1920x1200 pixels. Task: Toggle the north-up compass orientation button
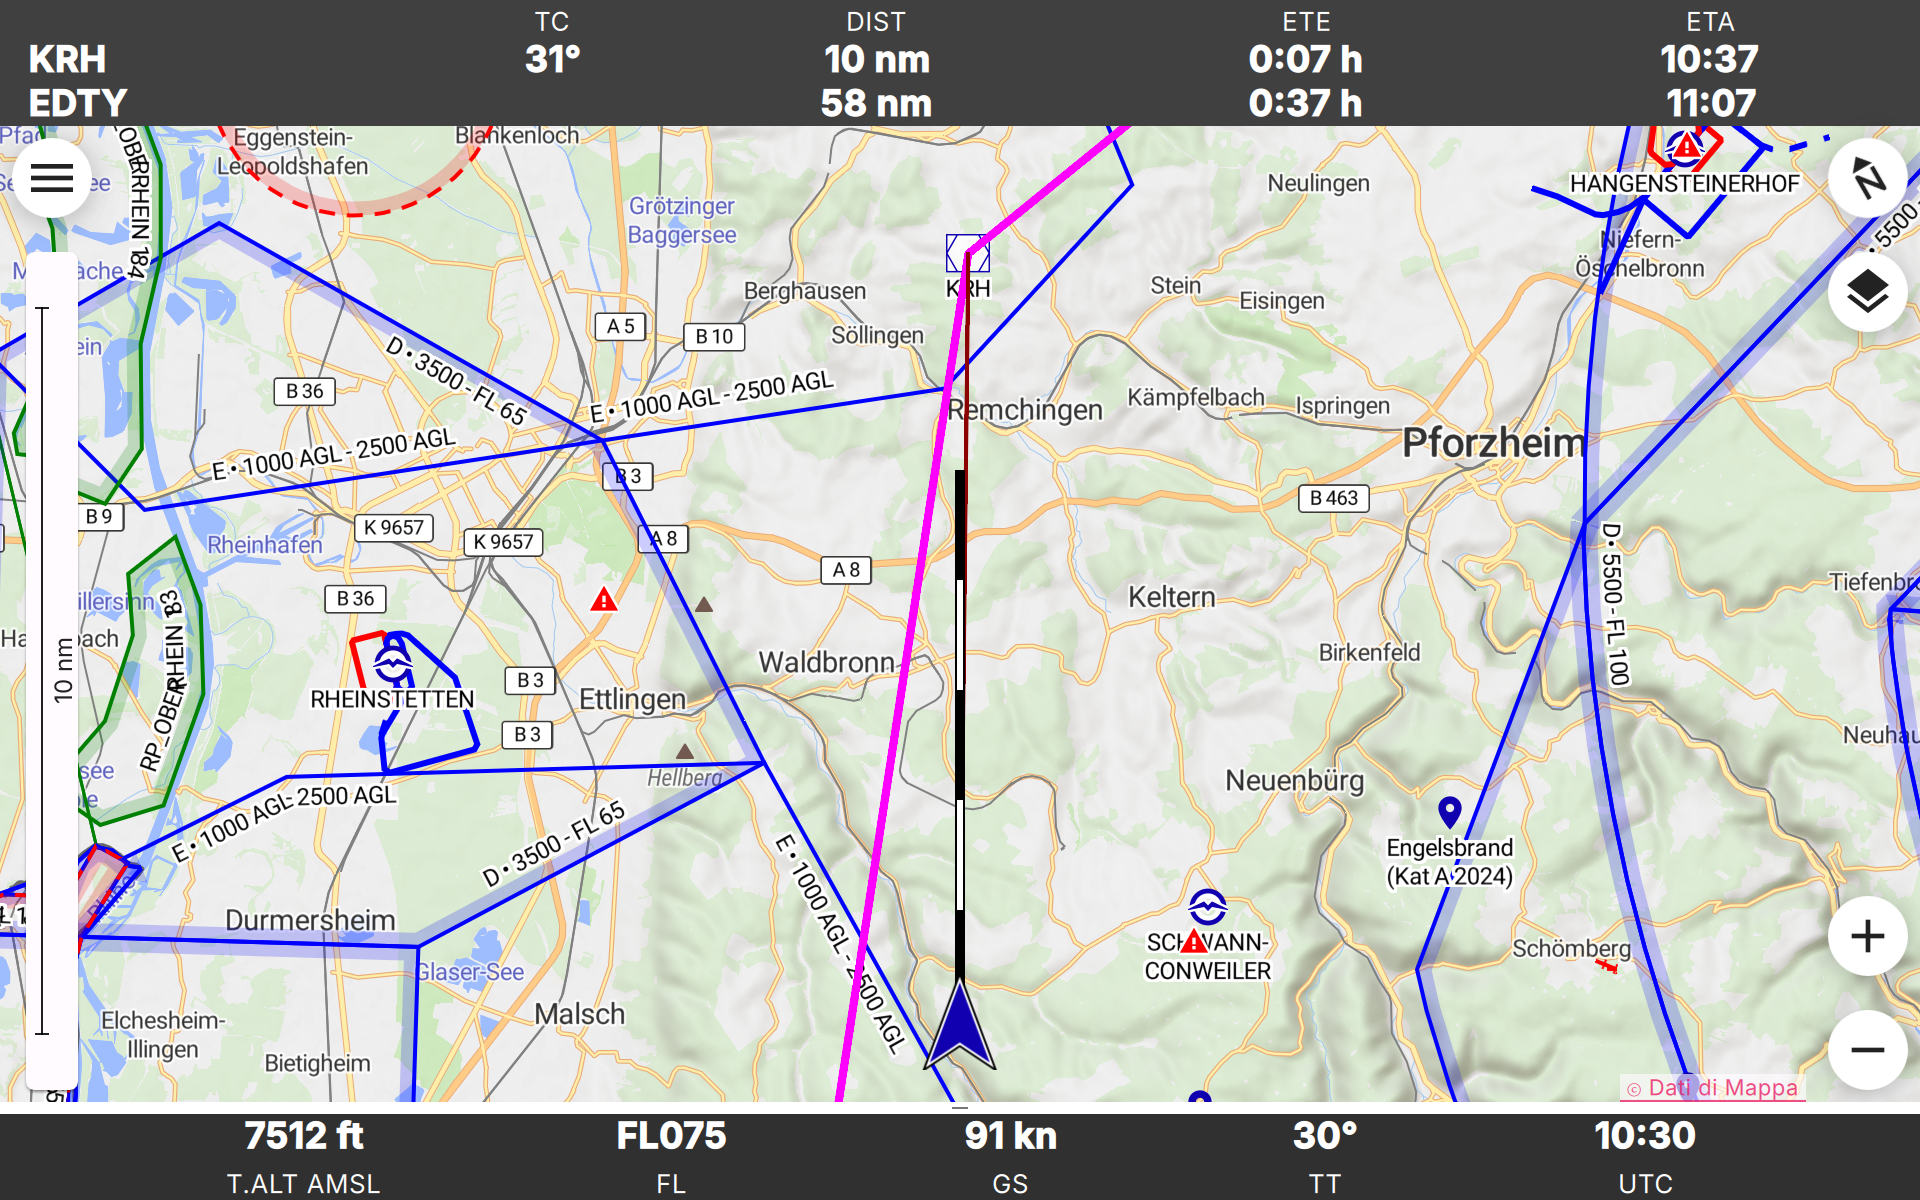(1866, 179)
